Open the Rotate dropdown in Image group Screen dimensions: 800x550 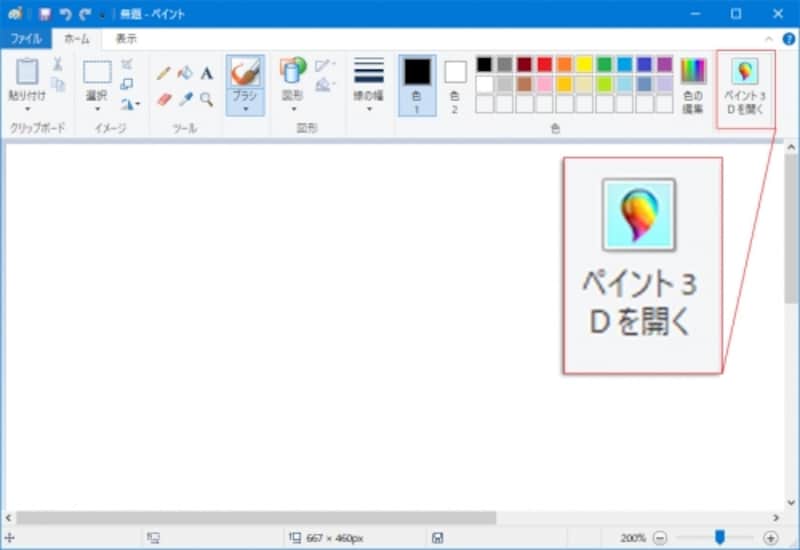click(130, 105)
